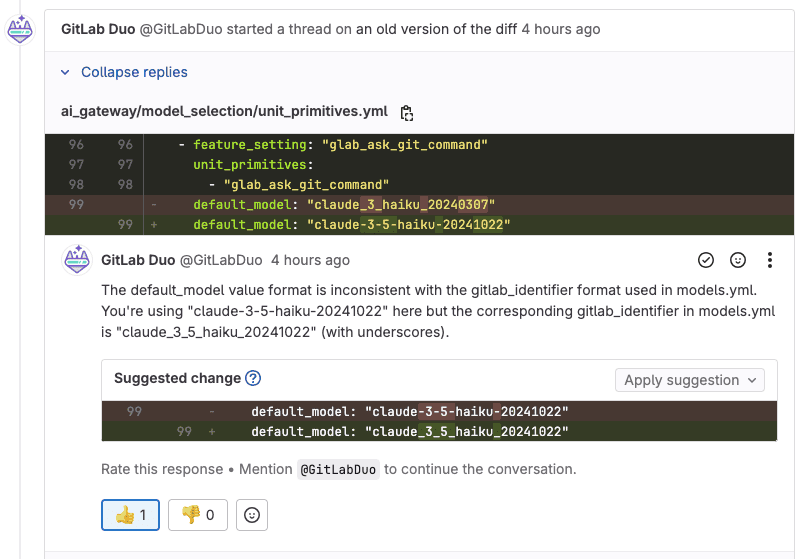Resolve thread with checkmark circle icon
Viewport: 804px width, 559px height.
[706, 261]
